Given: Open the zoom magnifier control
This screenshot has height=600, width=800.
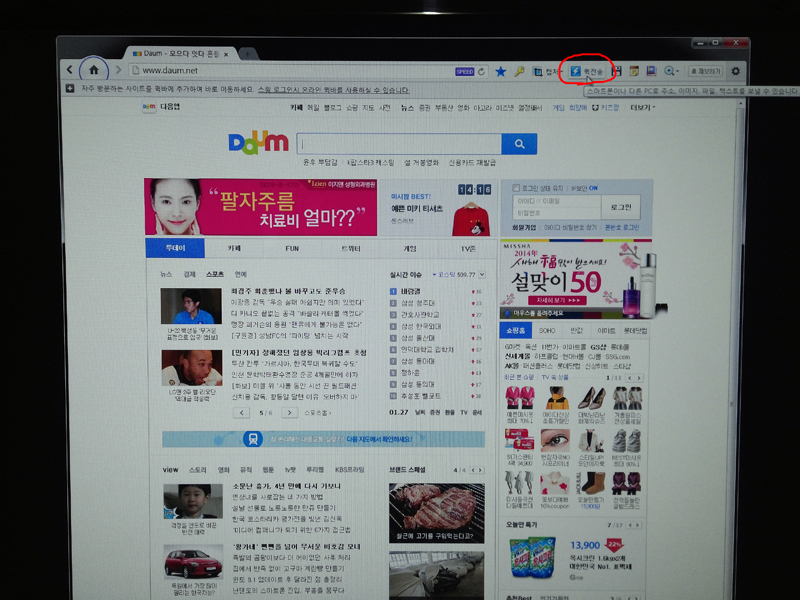Looking at the screenshot, I should 671,71.
